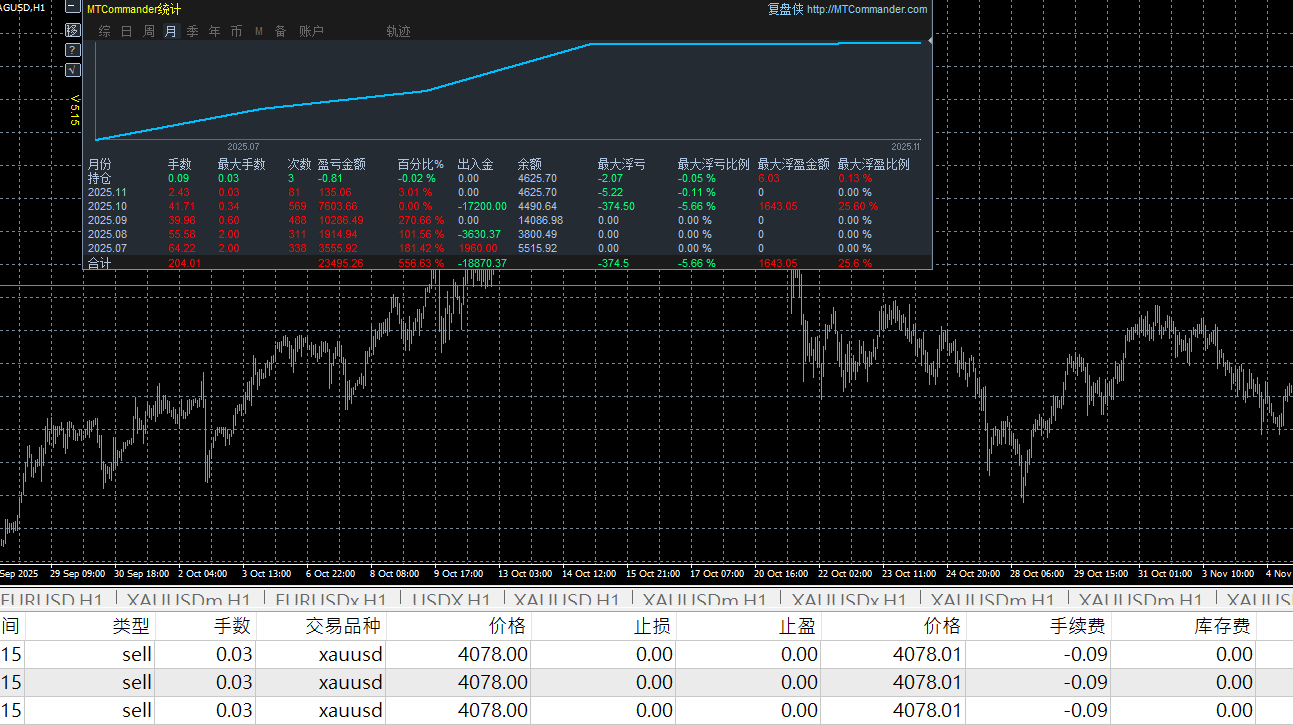Click the total deposit value -18870.37
Screen dimensions: 1293x725
[x=482, y=264]
